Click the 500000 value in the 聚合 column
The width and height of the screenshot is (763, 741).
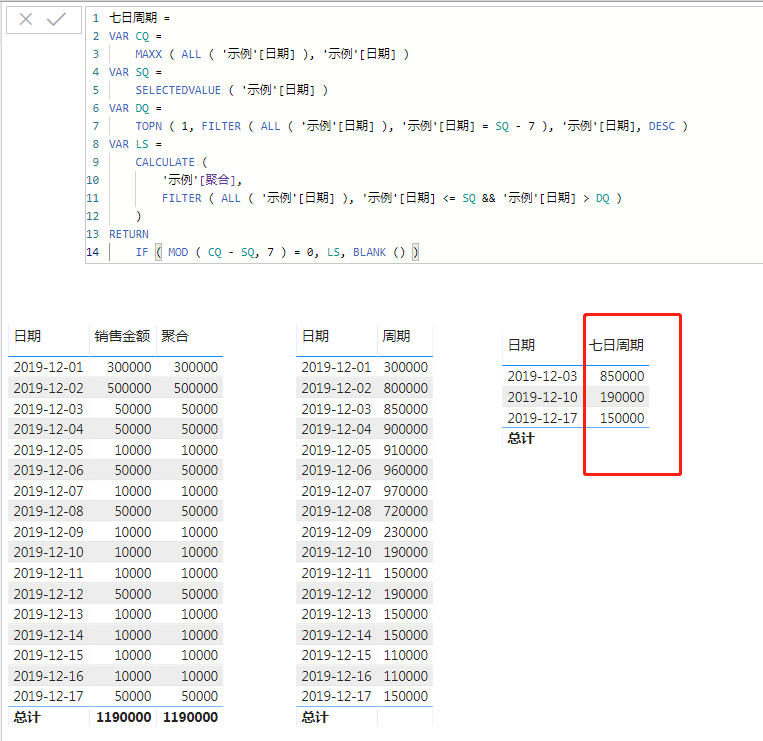(x=196, y=388)
